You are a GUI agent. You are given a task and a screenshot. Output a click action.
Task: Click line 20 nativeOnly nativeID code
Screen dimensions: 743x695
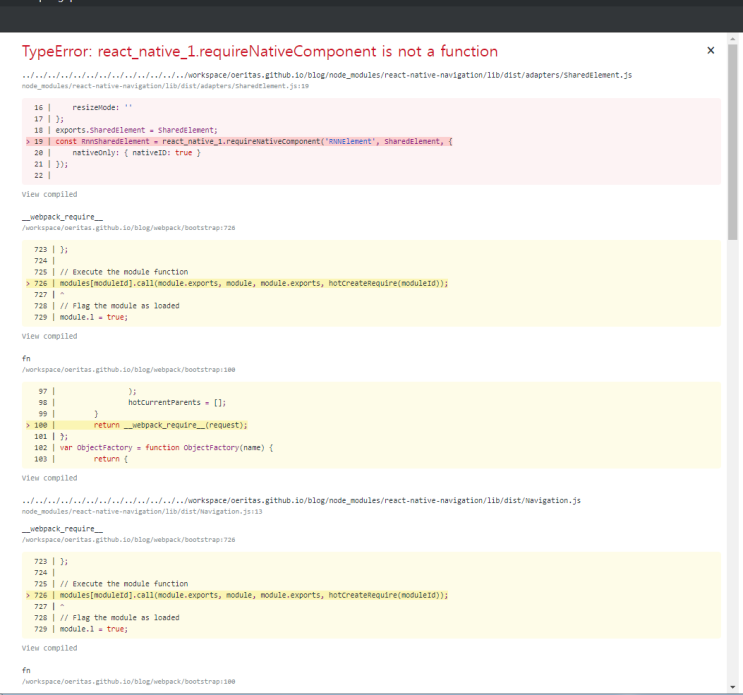136,153
